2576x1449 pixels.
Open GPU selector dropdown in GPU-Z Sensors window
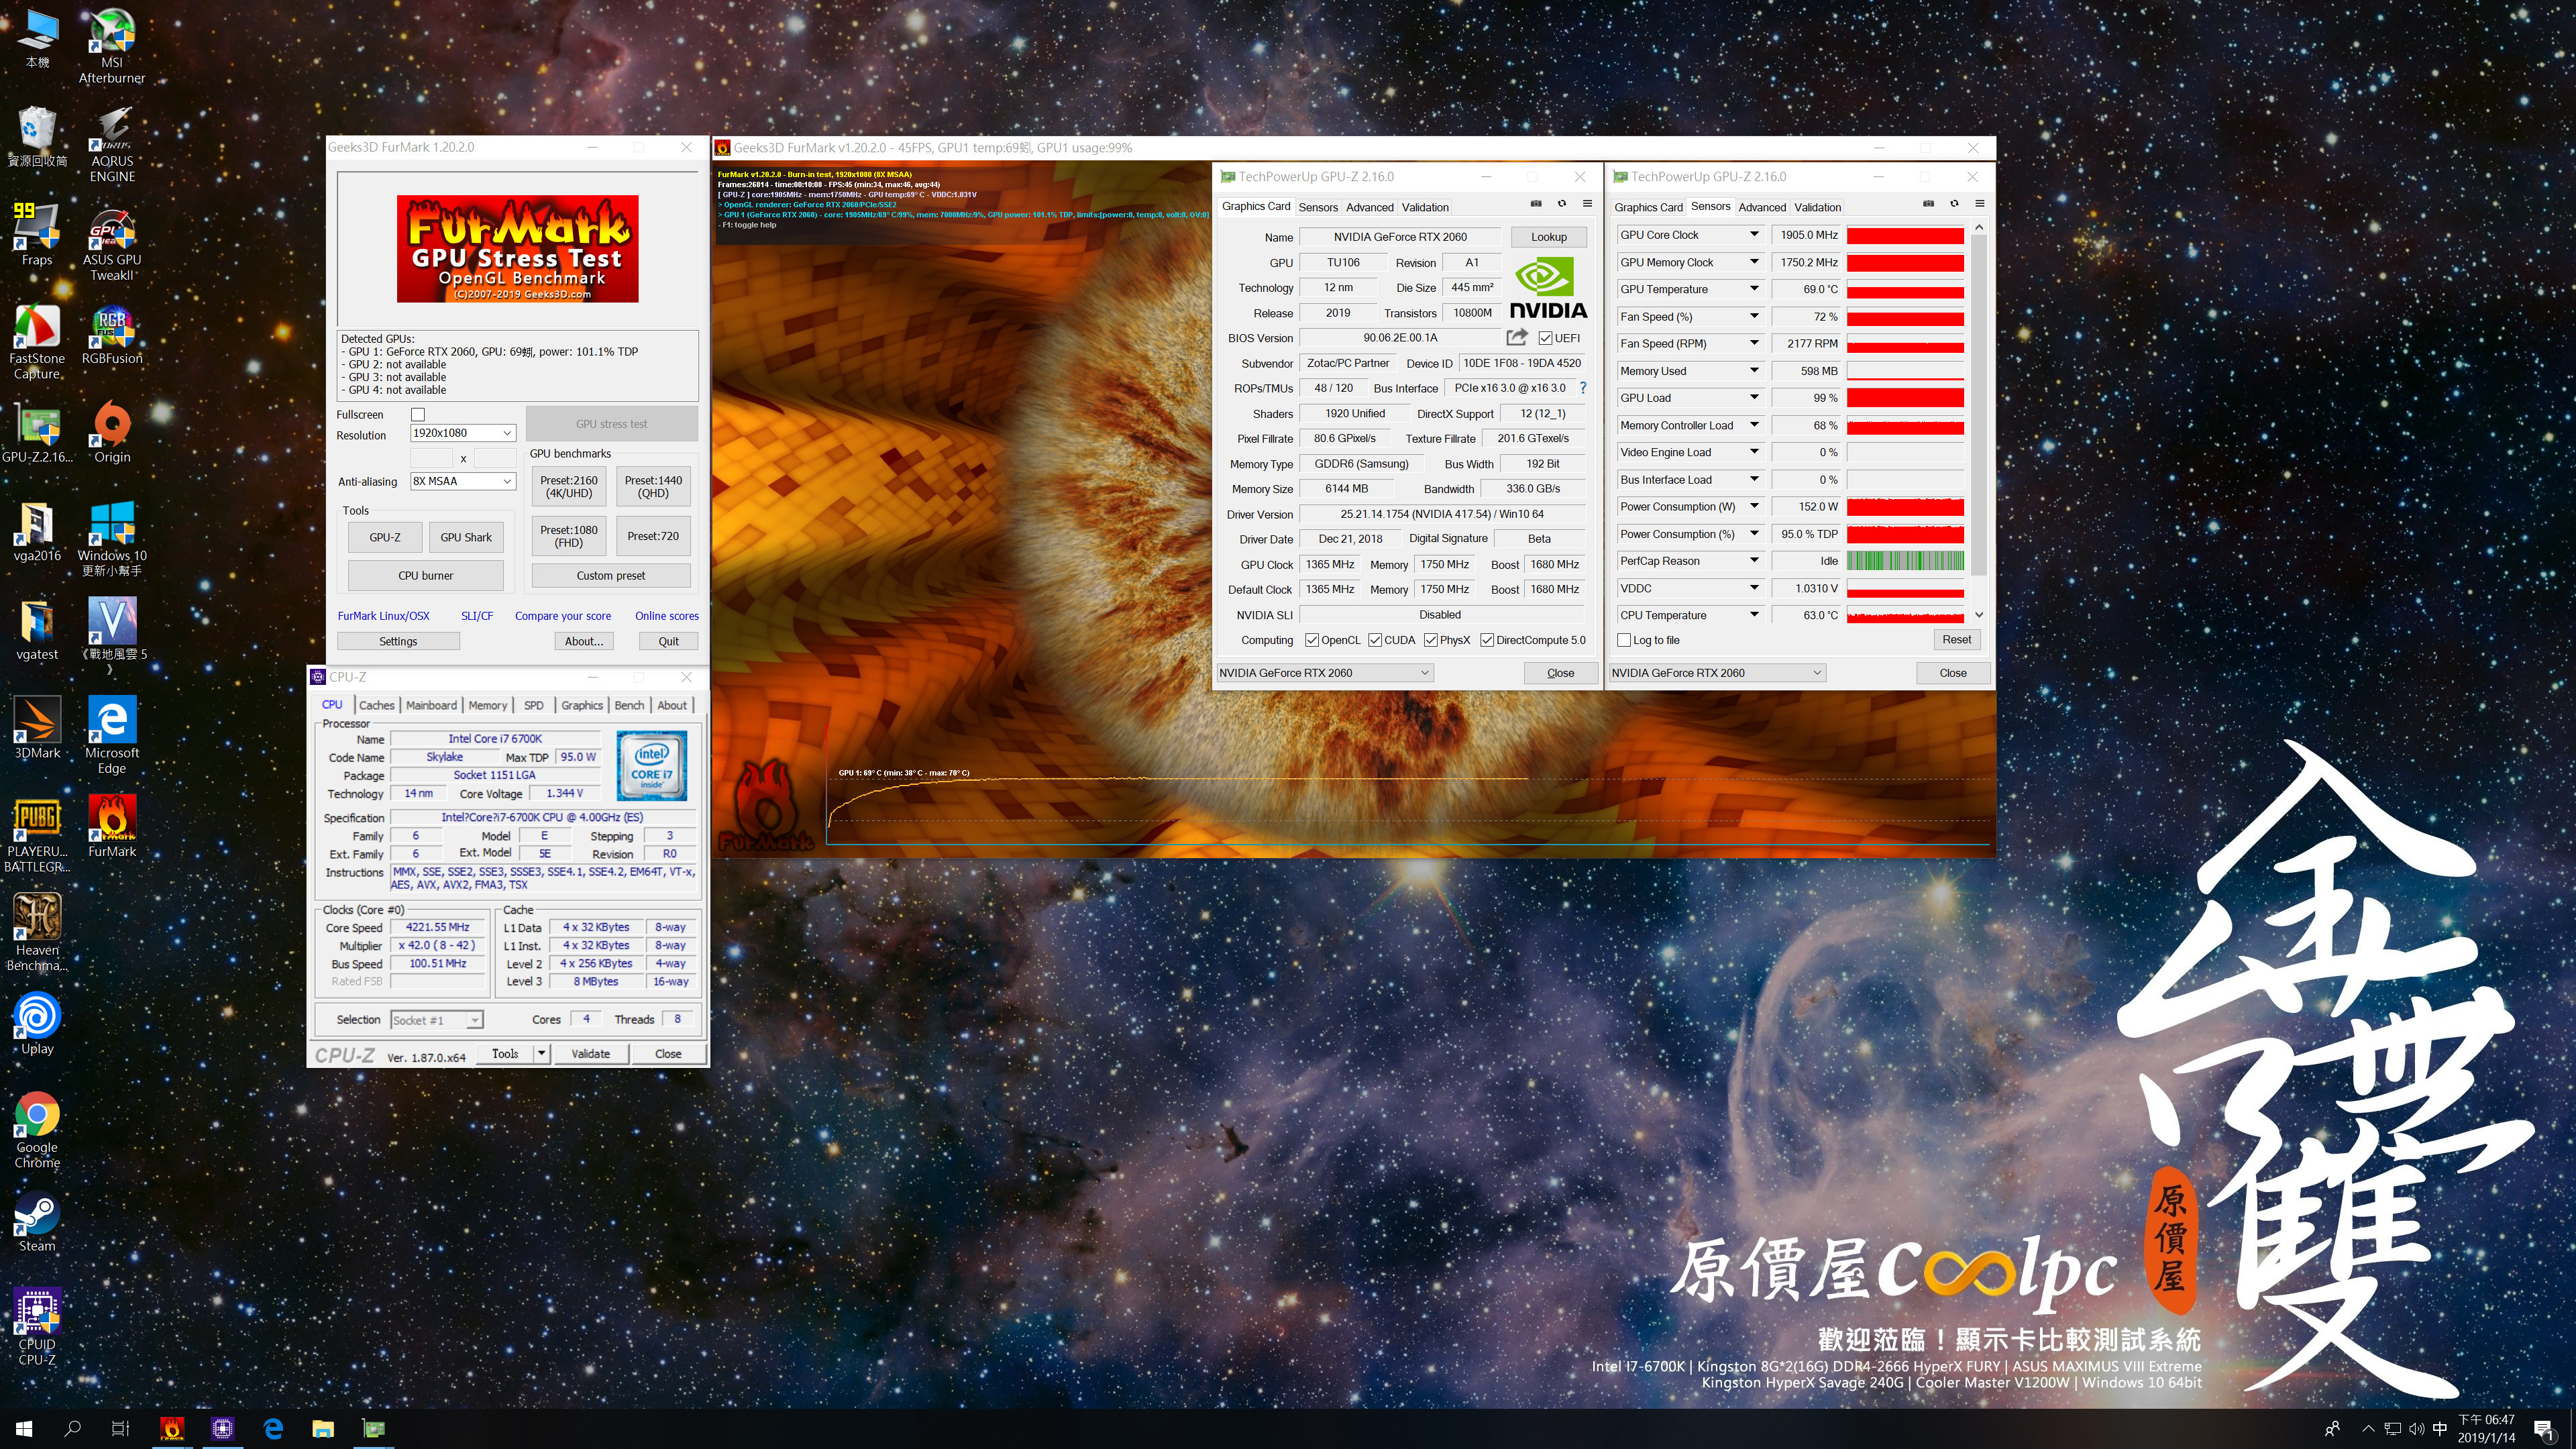click(1717, 673)
